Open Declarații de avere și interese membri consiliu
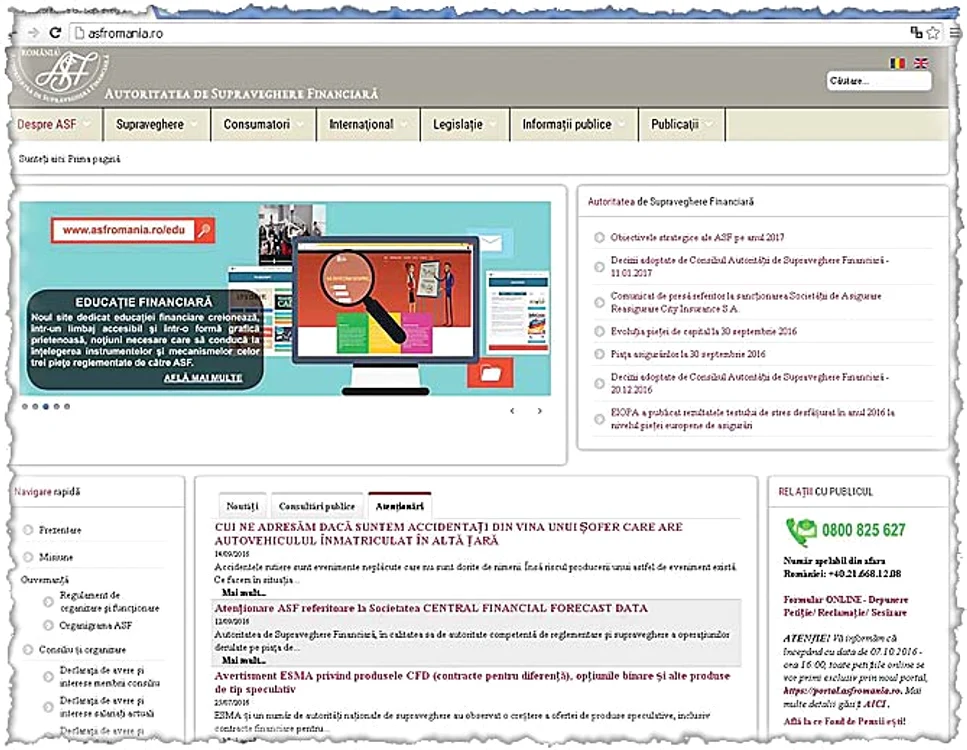Viewport: 967px width, 750px height. [x=109, y=677]
